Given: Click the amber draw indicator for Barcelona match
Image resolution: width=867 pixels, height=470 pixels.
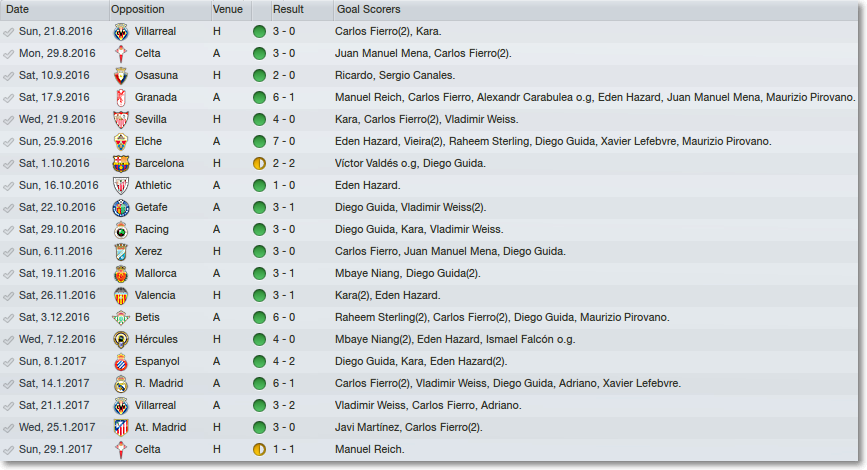Looking at the screenshot, I should point(259,164).
